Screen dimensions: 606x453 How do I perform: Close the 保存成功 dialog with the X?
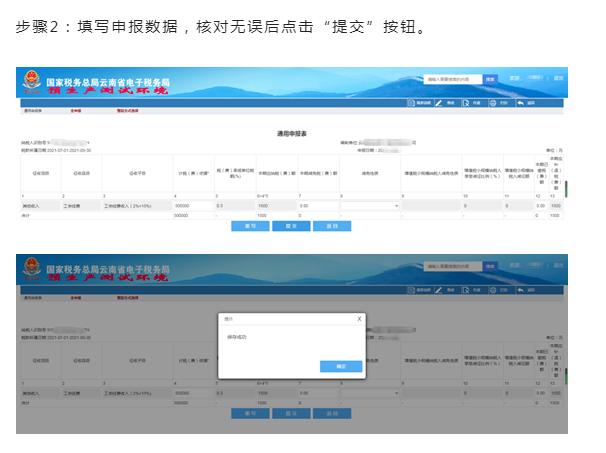pyautogui.click(x=359, y=319)
